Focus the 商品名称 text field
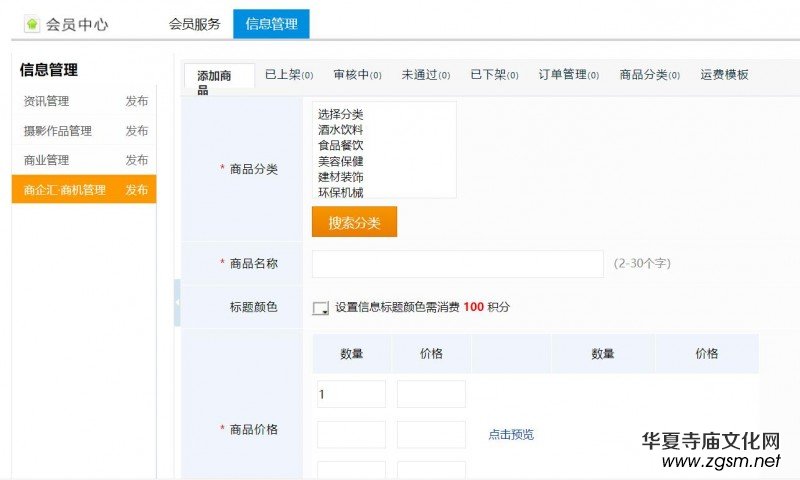This screenshot has height=480, width=800. (457, 264)
